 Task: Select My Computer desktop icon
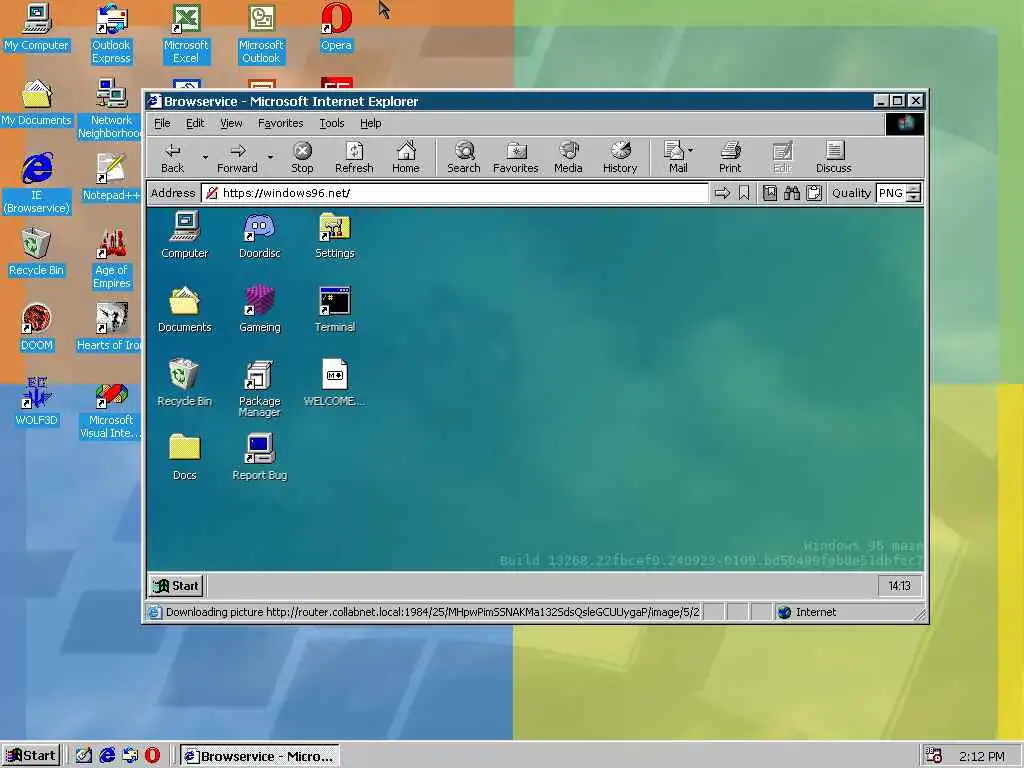(37, 27)
